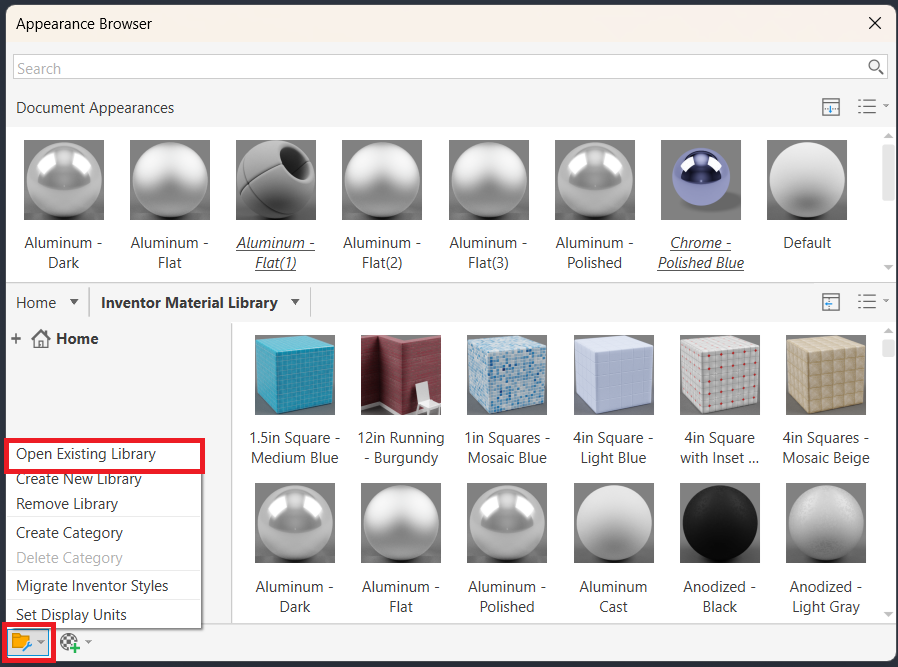Viewport: 898px width, 667px height.
Task: Select Remove Library from the menu
Action: click(104, 504)
